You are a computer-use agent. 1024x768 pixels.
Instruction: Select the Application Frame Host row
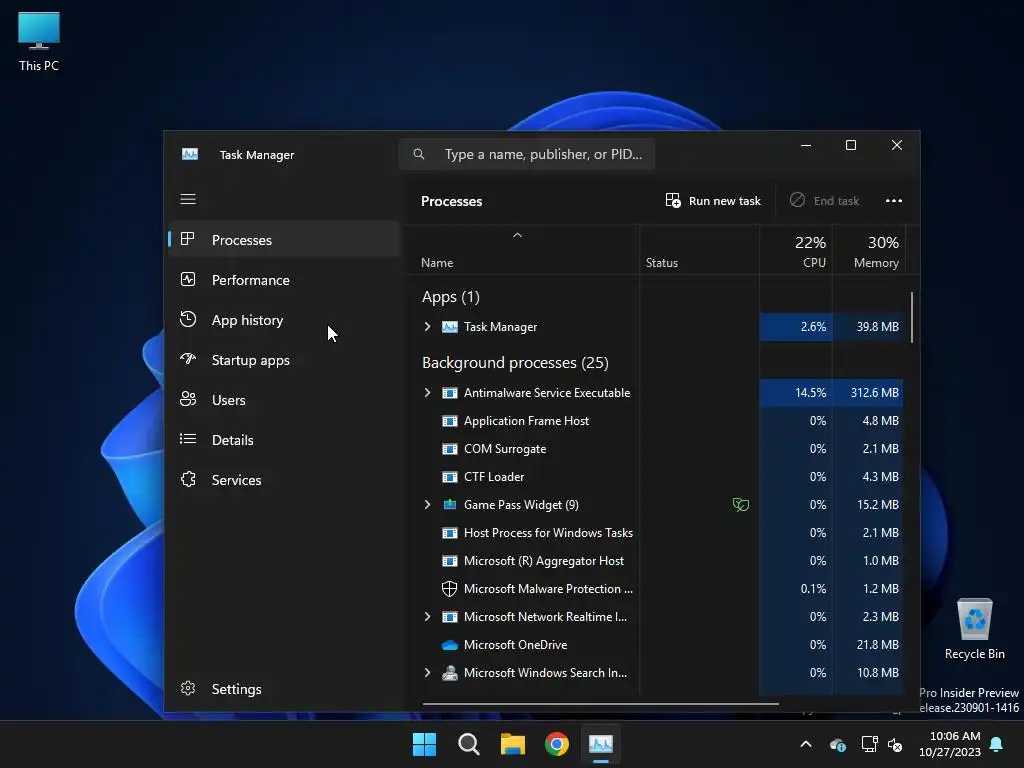(655, 421)
